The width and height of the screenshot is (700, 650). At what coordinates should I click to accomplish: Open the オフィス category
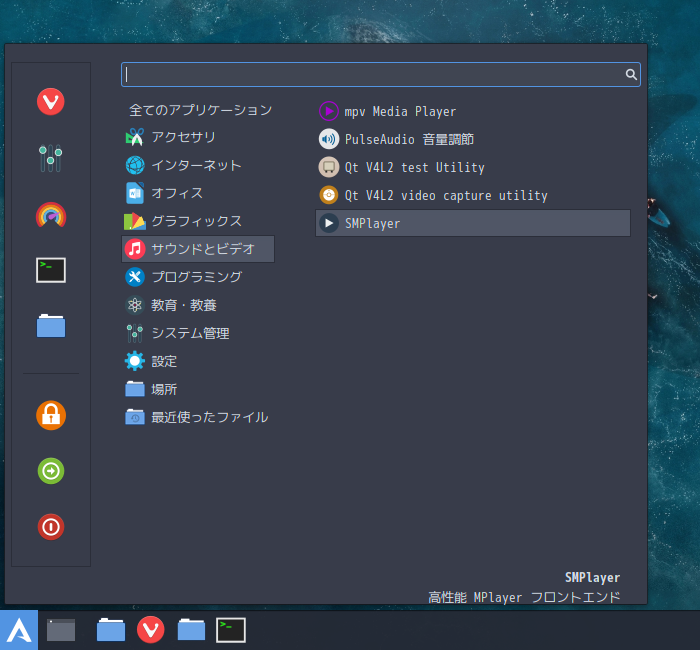point(198,193)
